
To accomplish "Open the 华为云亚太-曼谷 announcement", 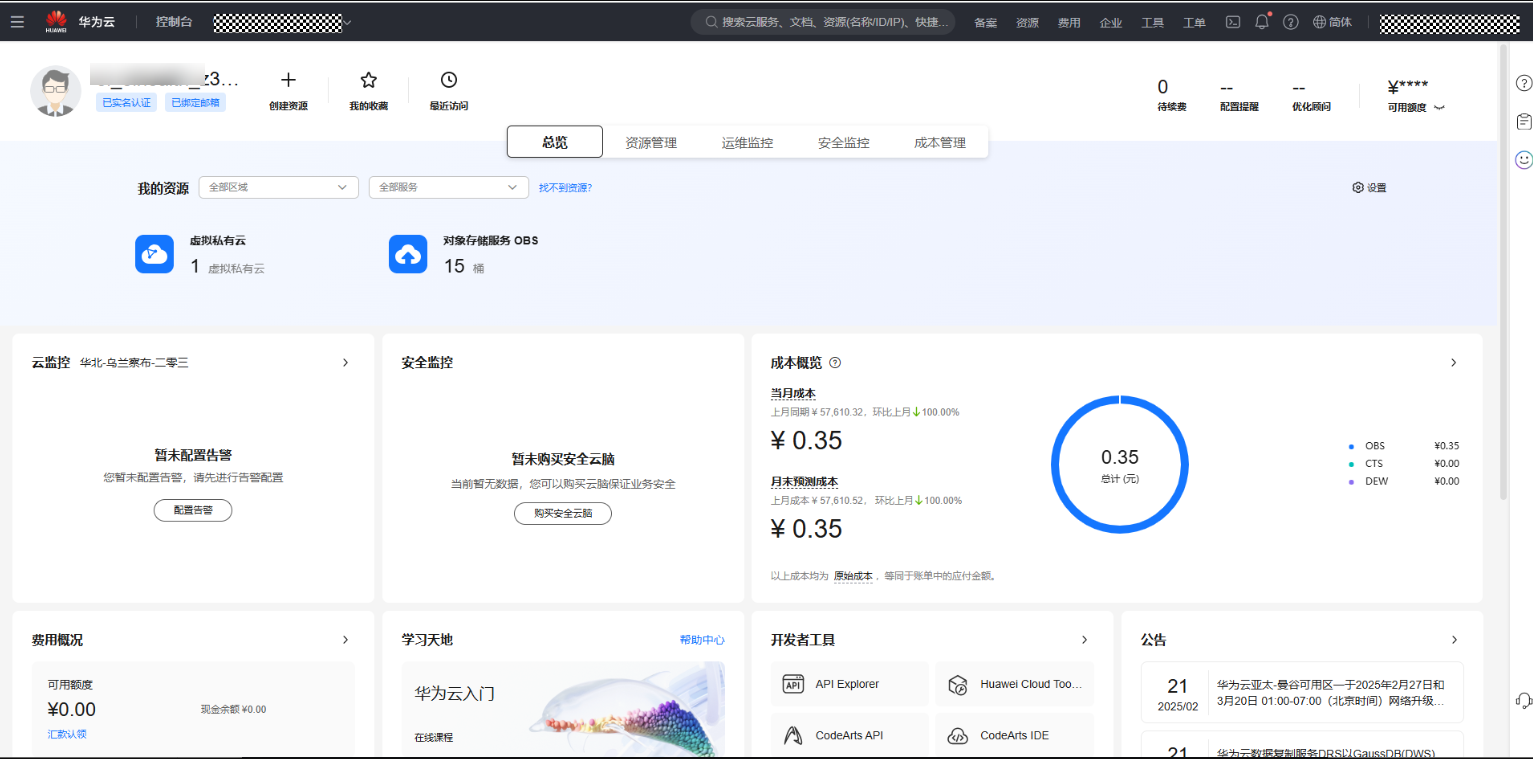I will pyautogui.click(x=1302, y=693).
